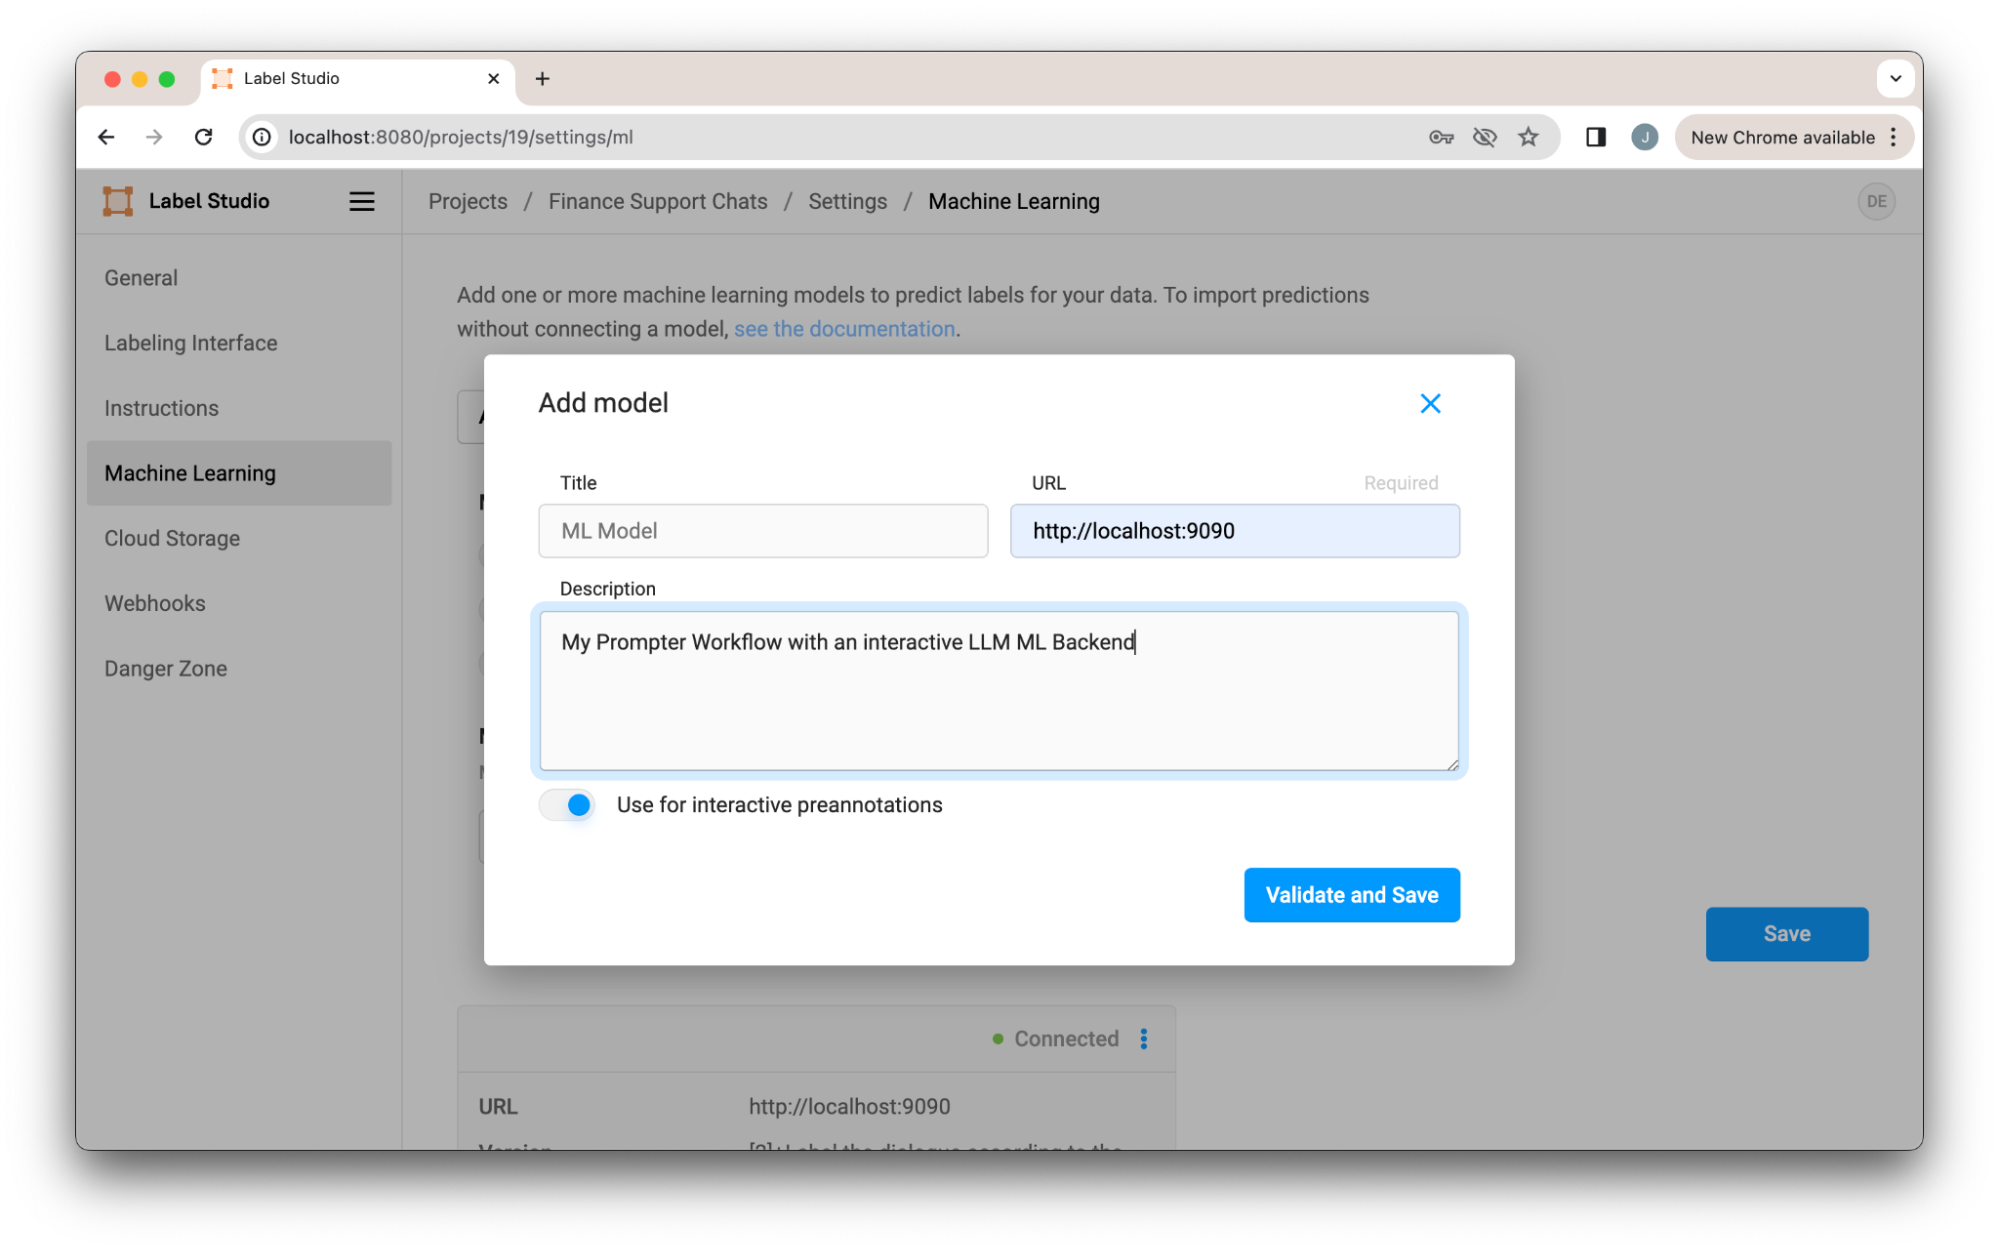The image size is (1999, 1251).
Task: Open the Cloud Storage settings tab
Action: click(x=172, y=538)
